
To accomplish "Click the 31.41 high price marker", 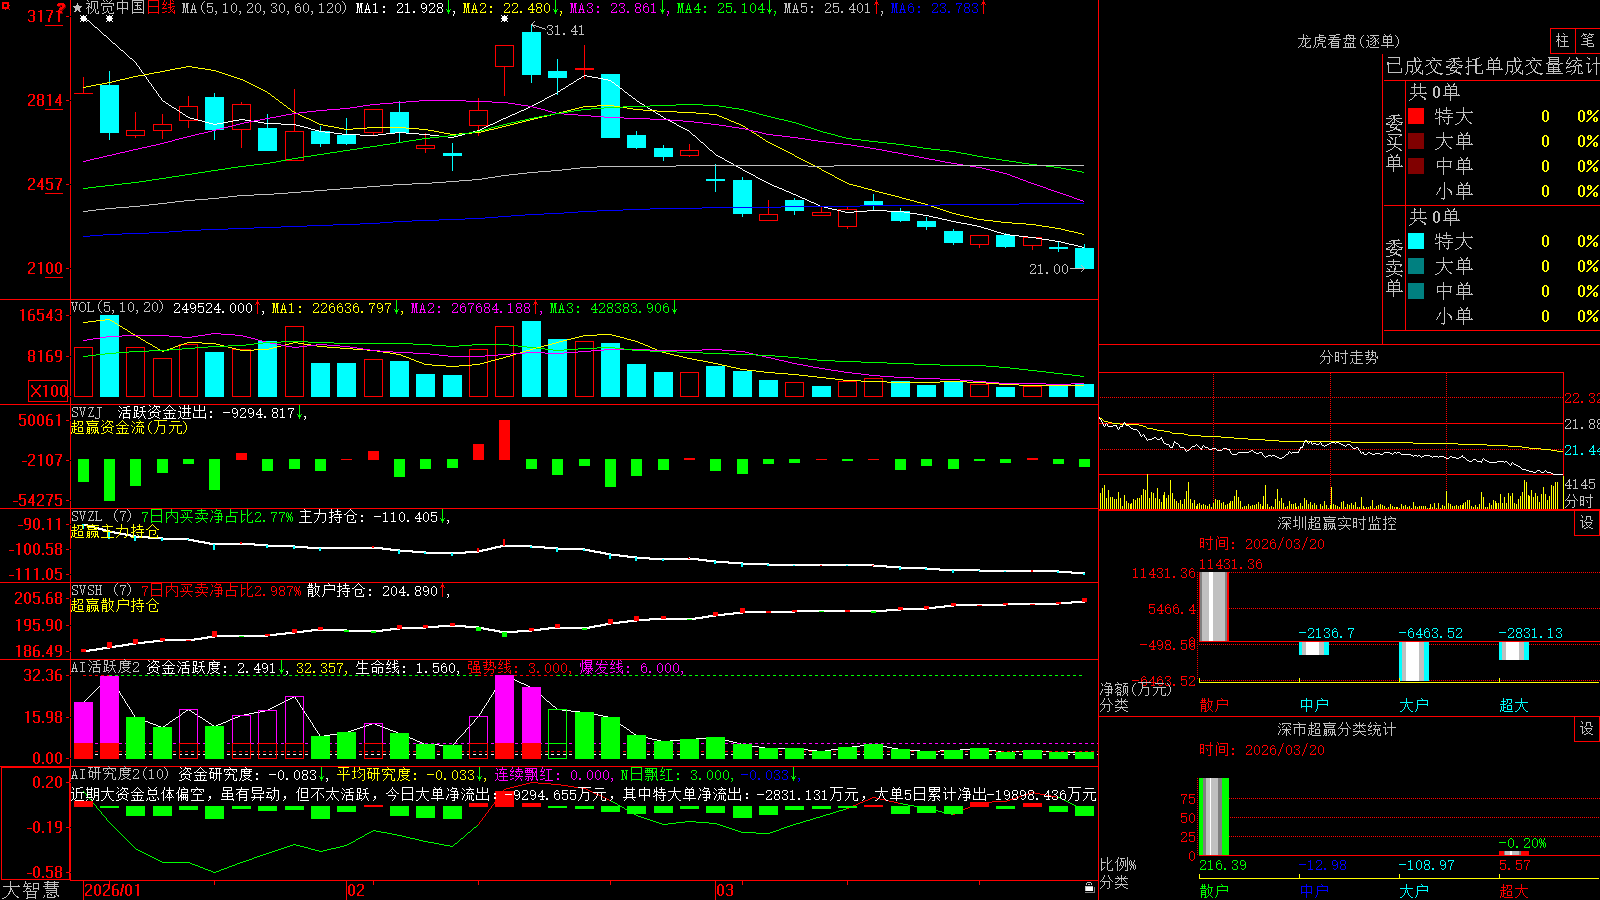I will pos(565,30).
